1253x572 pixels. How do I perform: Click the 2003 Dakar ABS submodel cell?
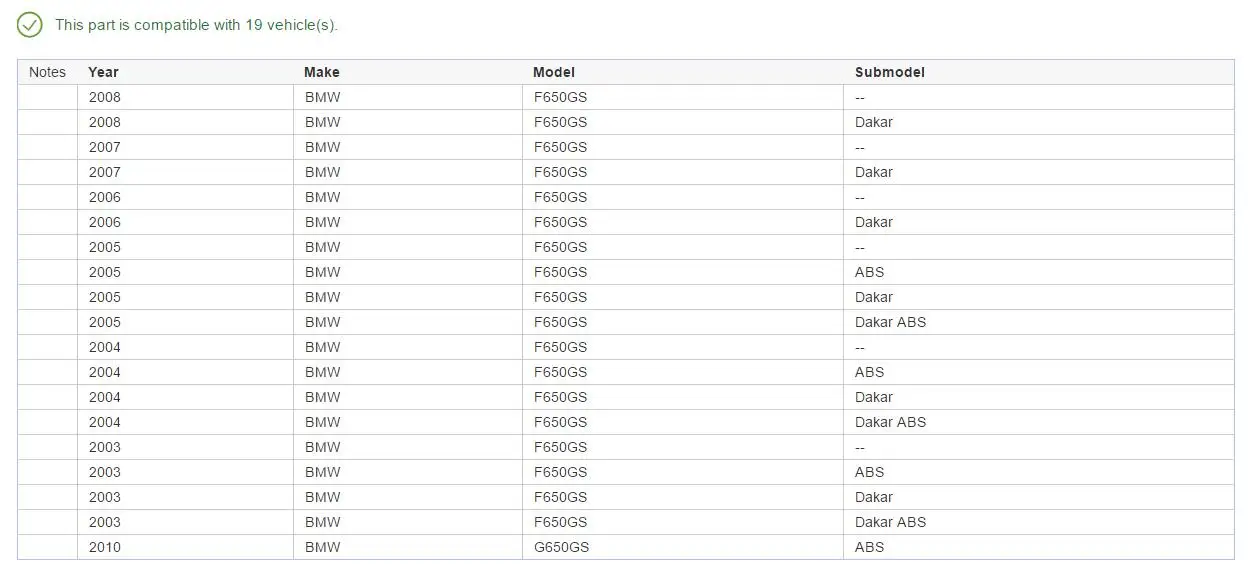pyautogui.click(x=890, y=522)
